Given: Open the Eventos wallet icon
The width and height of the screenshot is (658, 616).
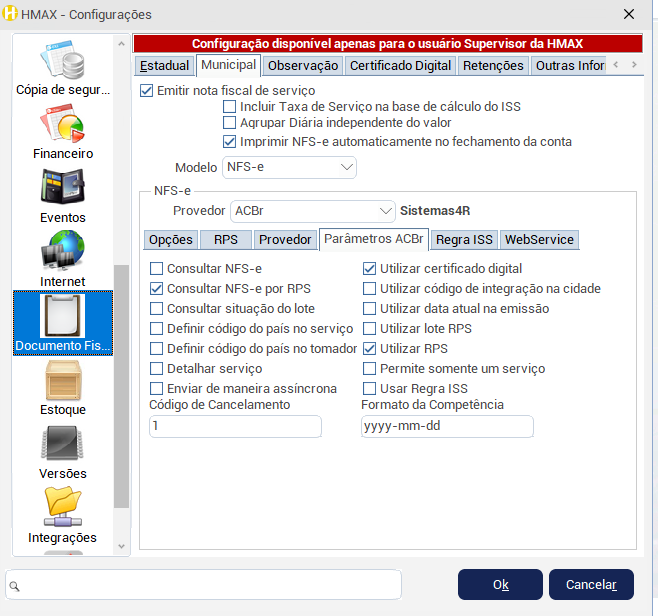Looking at the screenshot, I should tap(63, 189).
